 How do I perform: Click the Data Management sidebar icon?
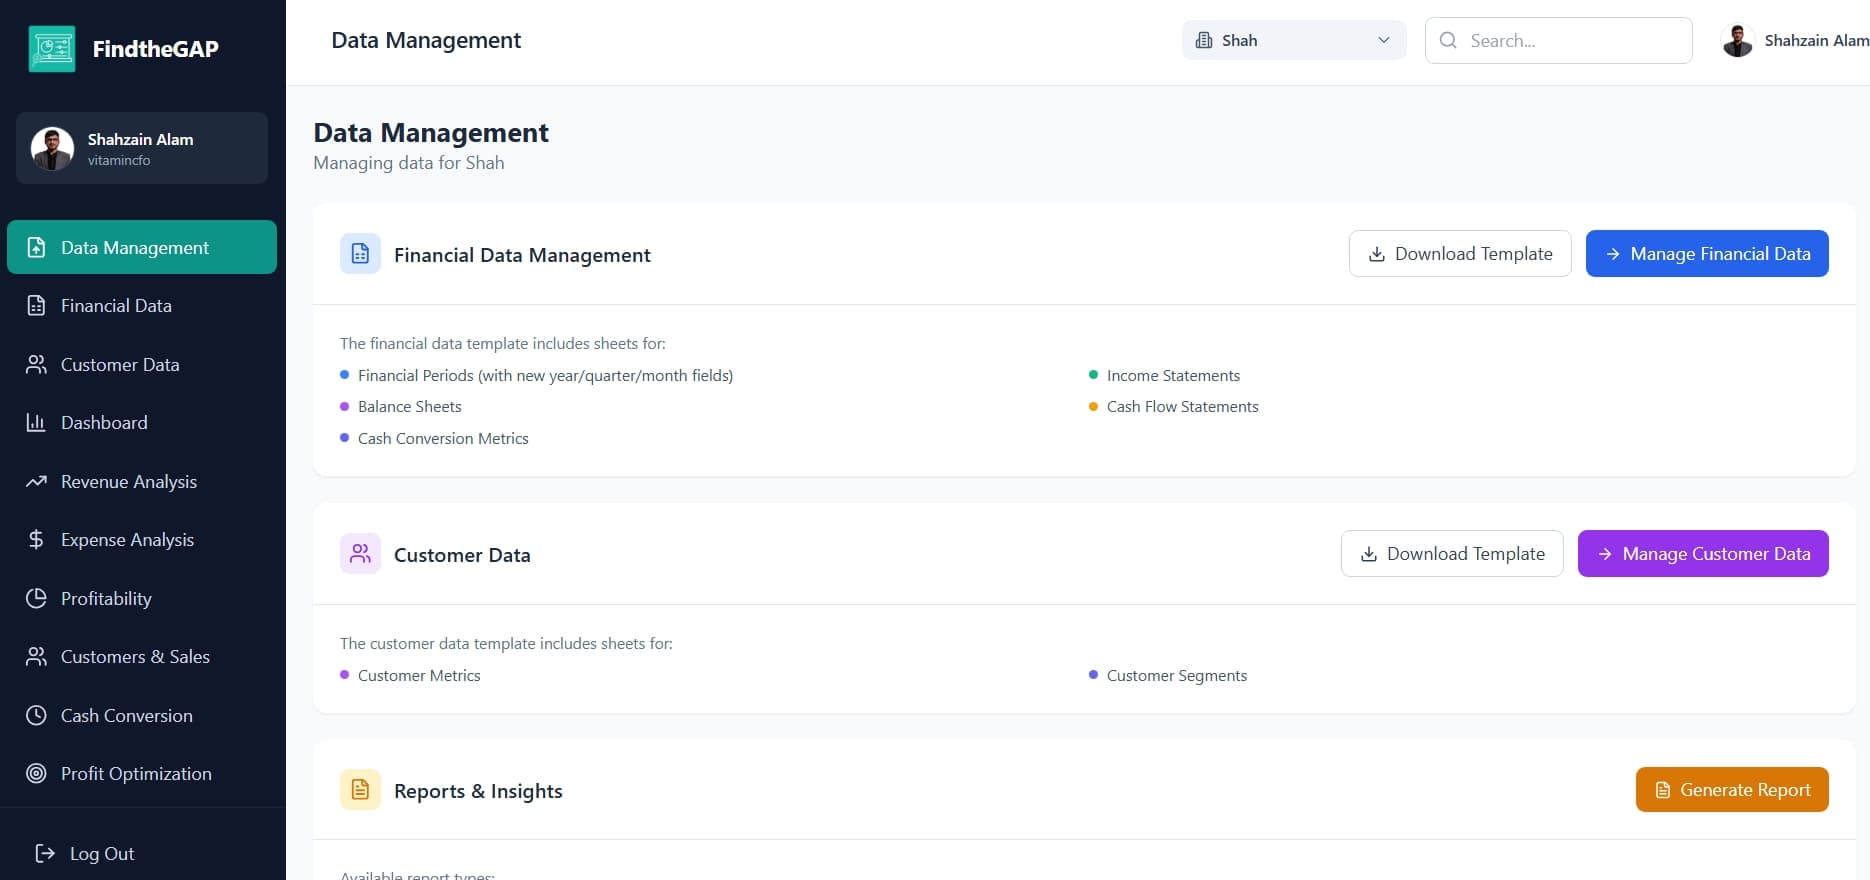coord(36,247)
